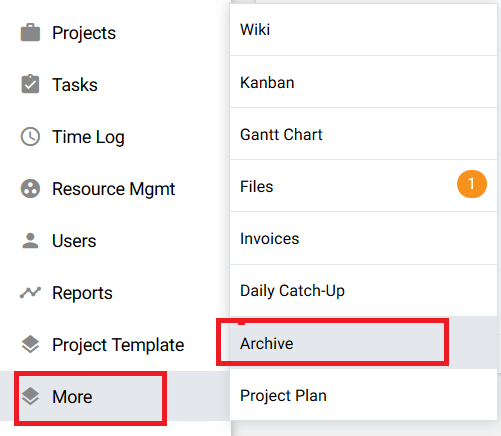
Task: Select Kanban from the More menu
Action: 363,82
